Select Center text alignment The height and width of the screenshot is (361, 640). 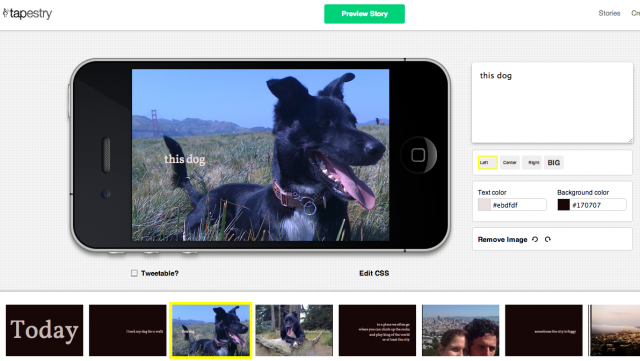pyautogui.click(x=509, y=163)
